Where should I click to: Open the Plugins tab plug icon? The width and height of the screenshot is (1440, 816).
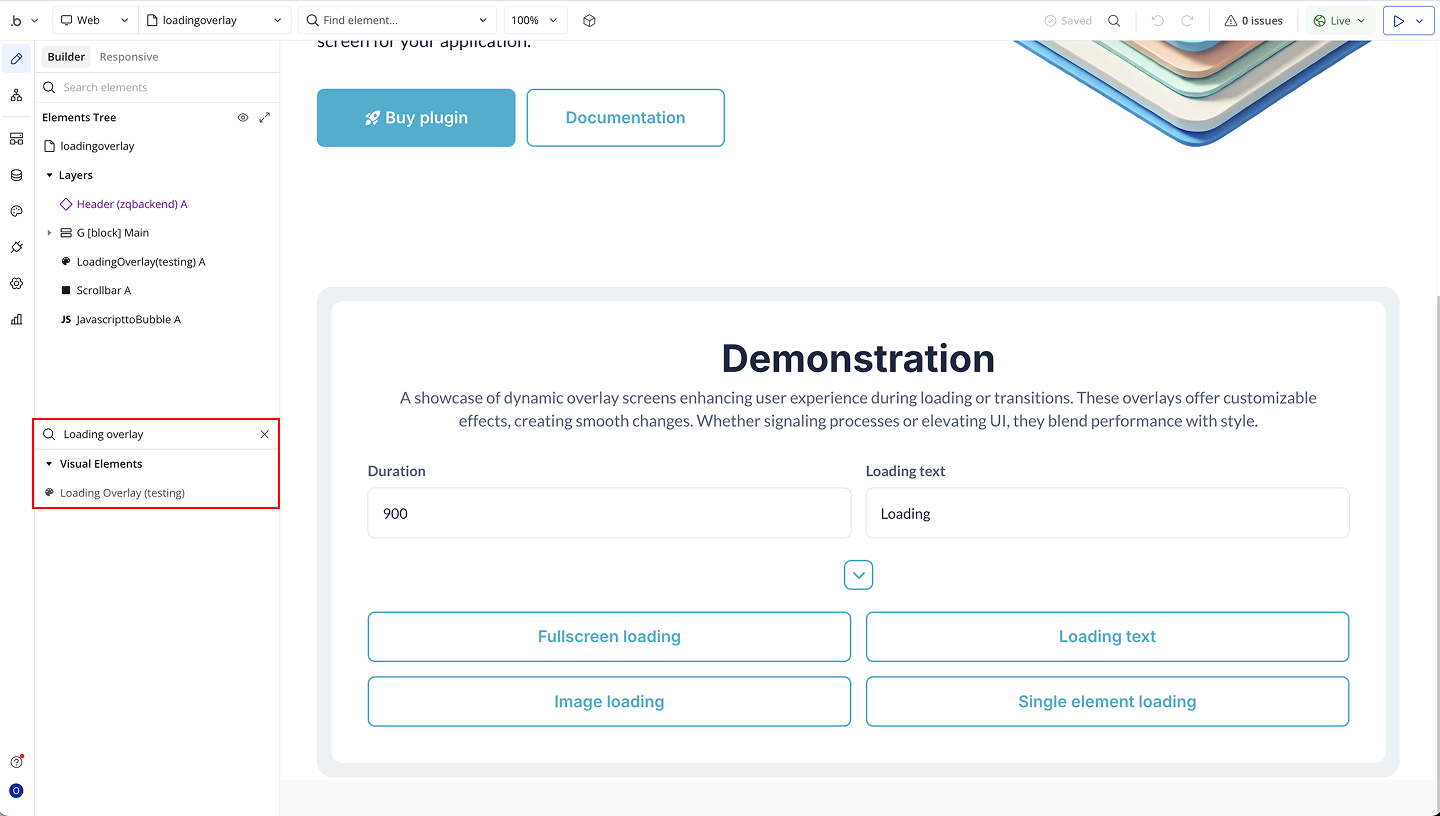tap(16, 247)
